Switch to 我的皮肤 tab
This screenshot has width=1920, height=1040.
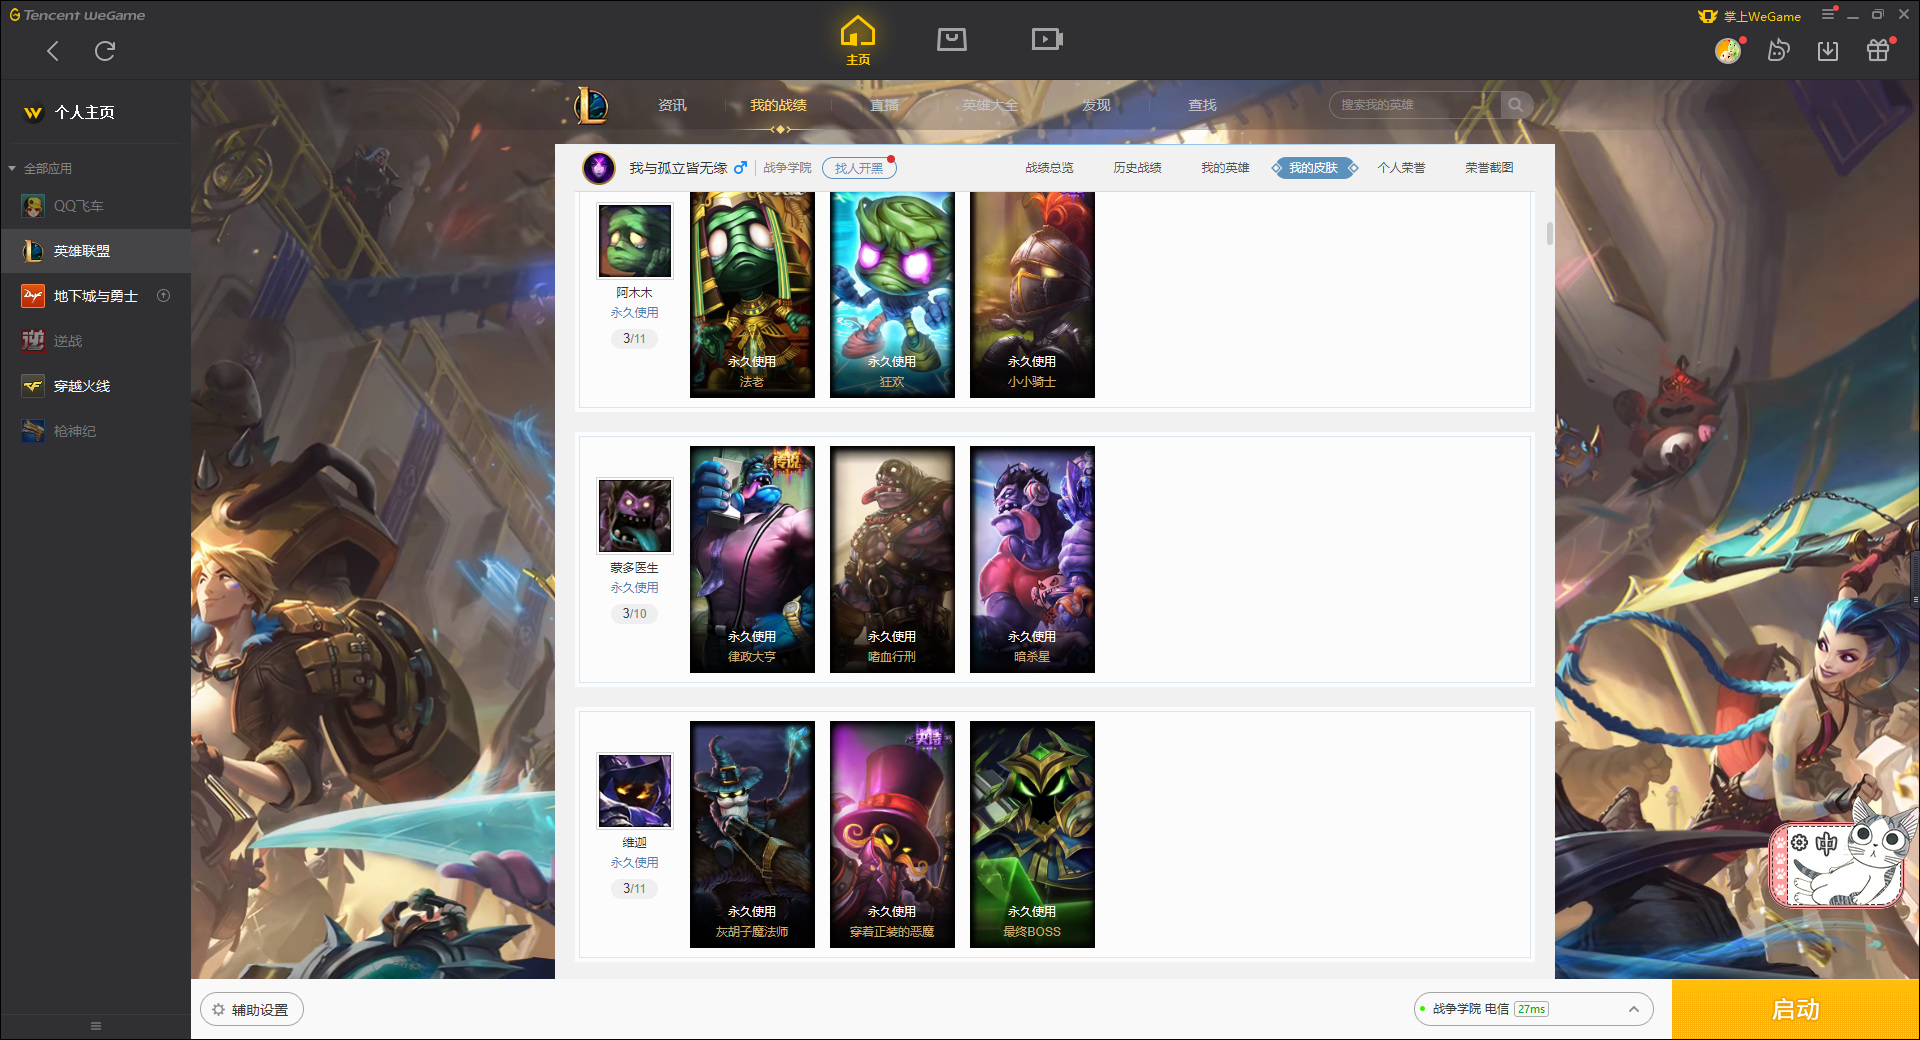(x=1313, y=168)
